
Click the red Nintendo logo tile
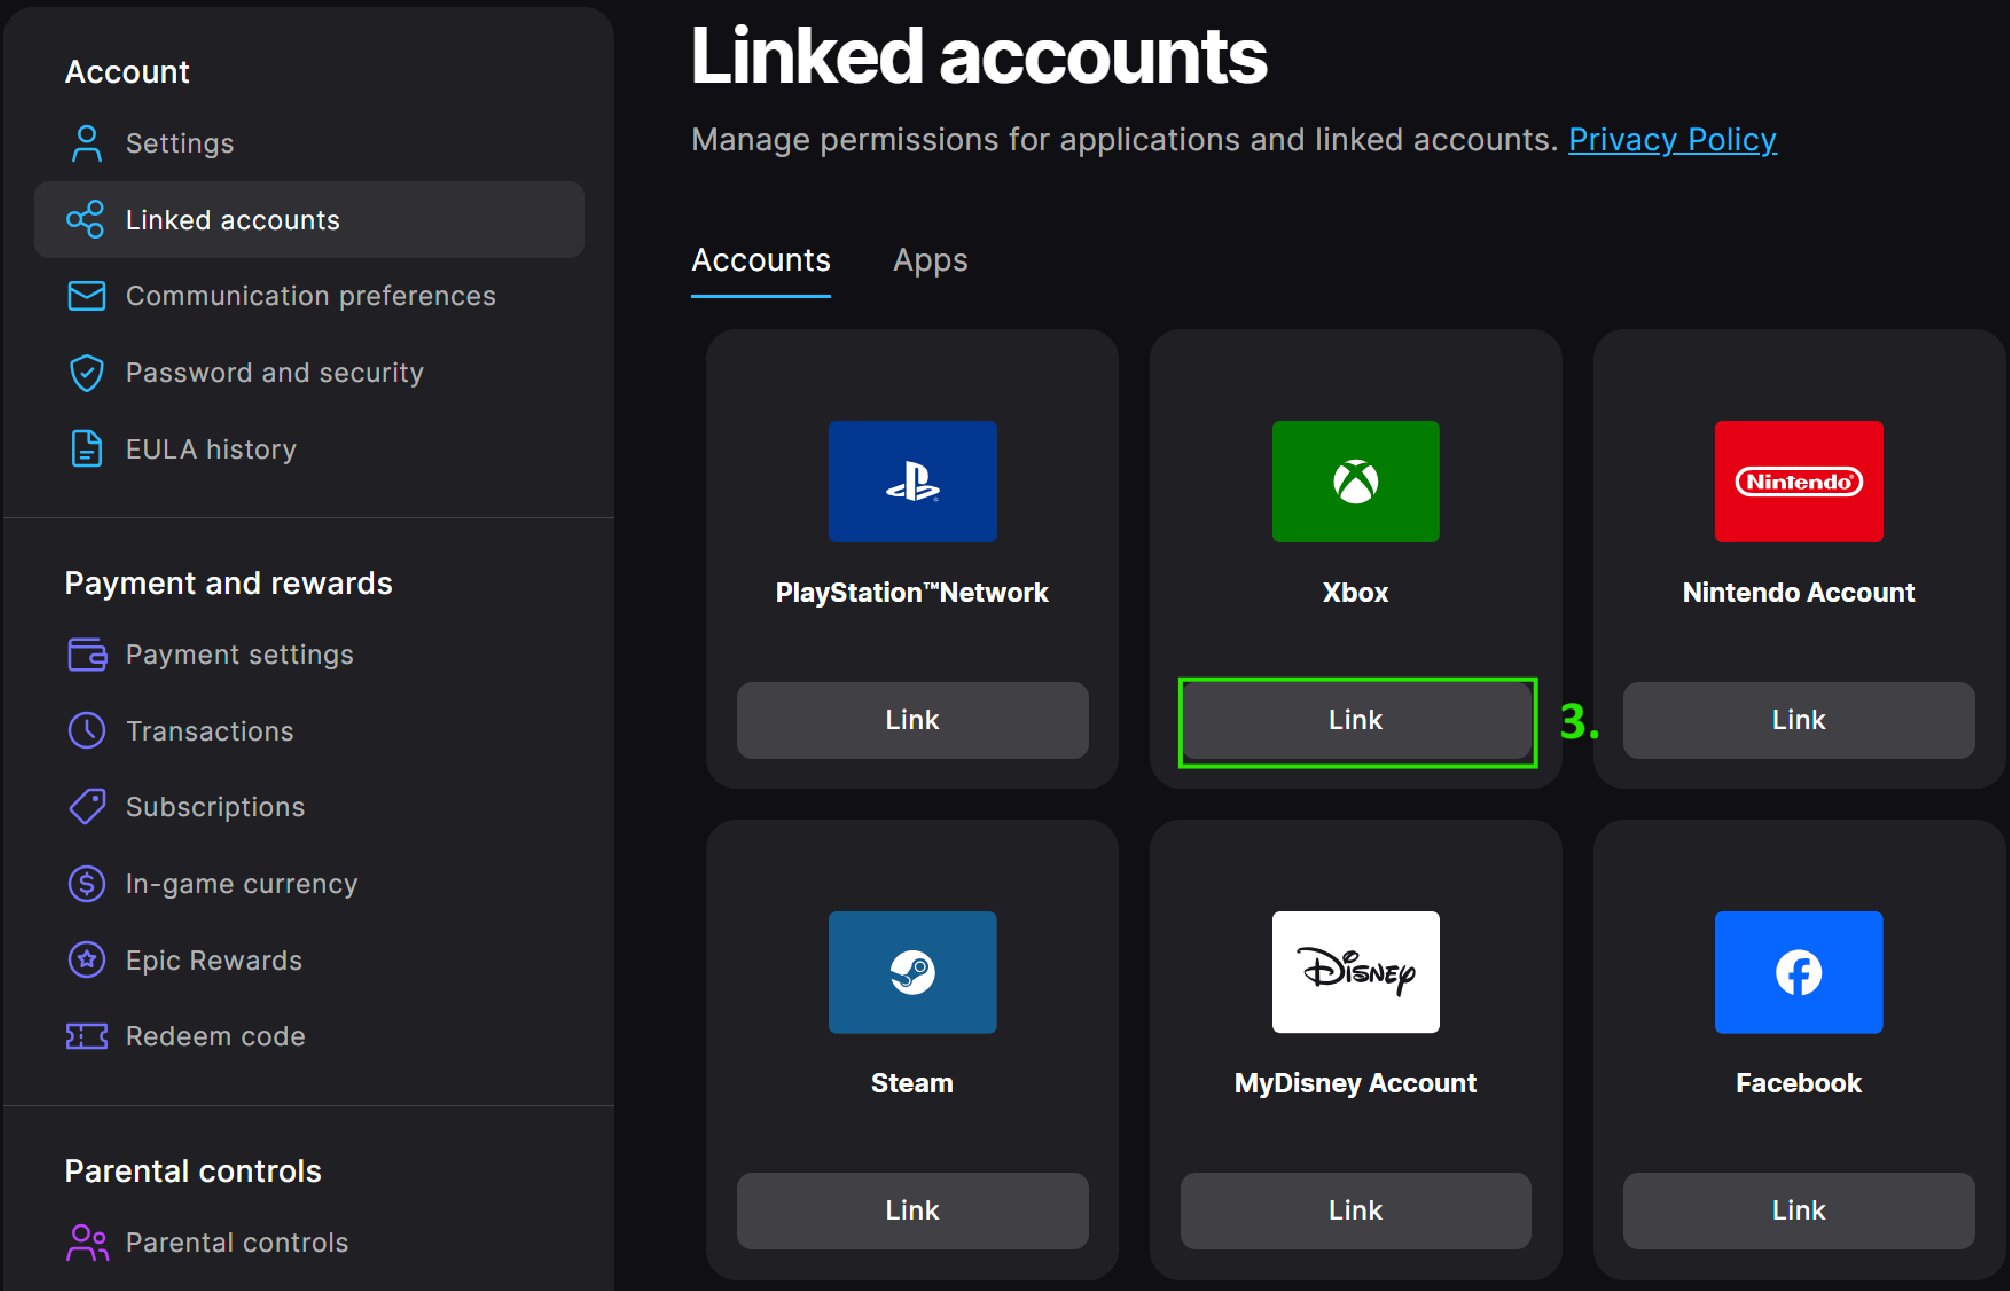[x=1798, y=481]
